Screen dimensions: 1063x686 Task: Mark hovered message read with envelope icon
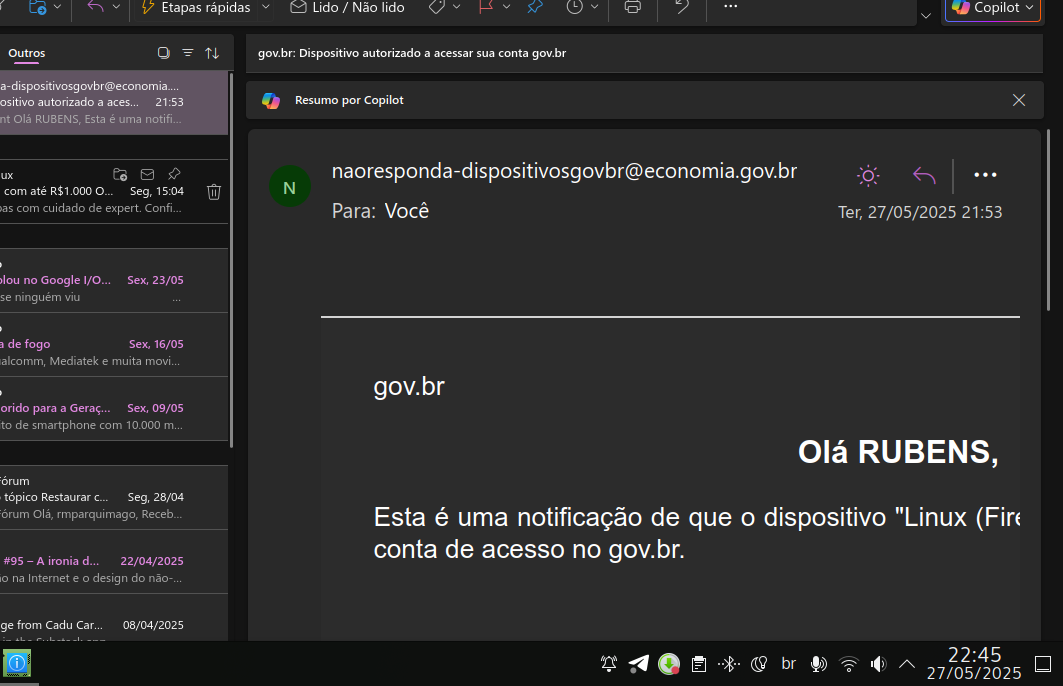(147, 174)
